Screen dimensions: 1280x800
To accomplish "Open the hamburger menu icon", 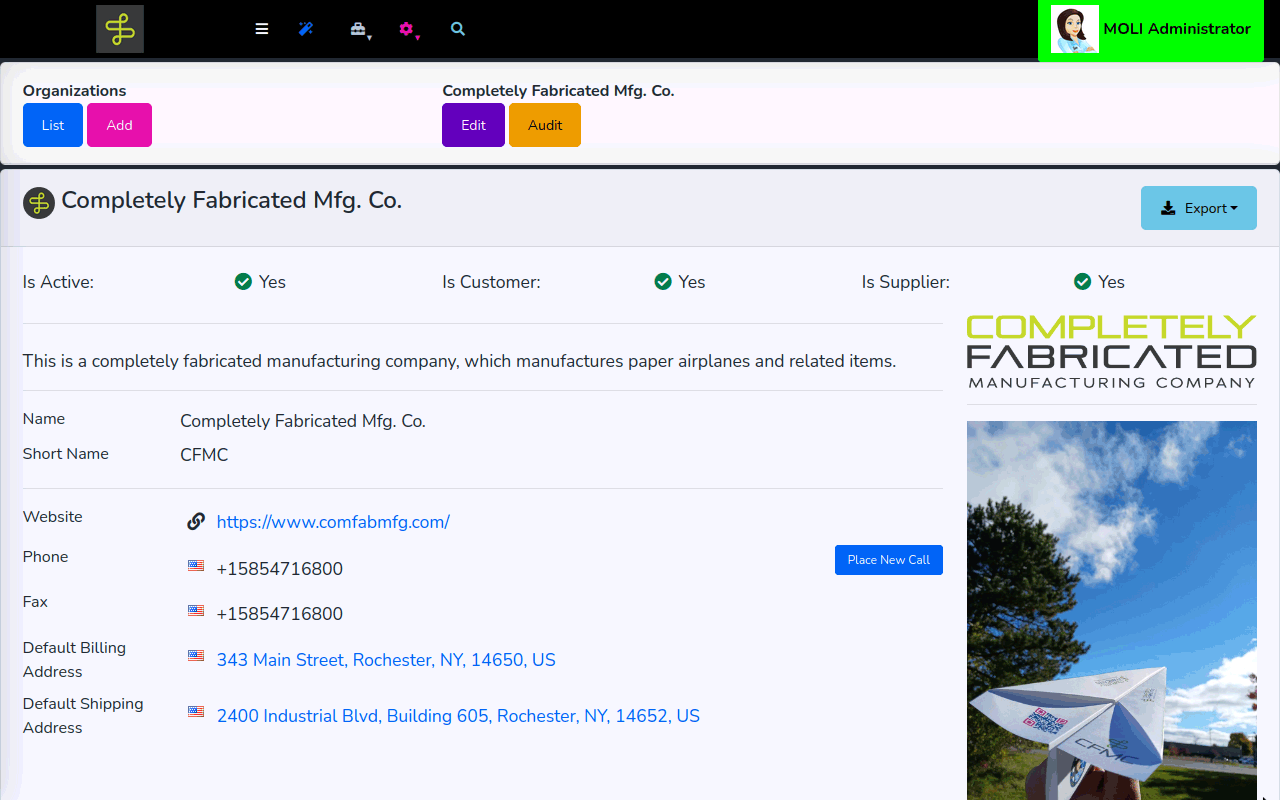I will (x=262, y=29).
